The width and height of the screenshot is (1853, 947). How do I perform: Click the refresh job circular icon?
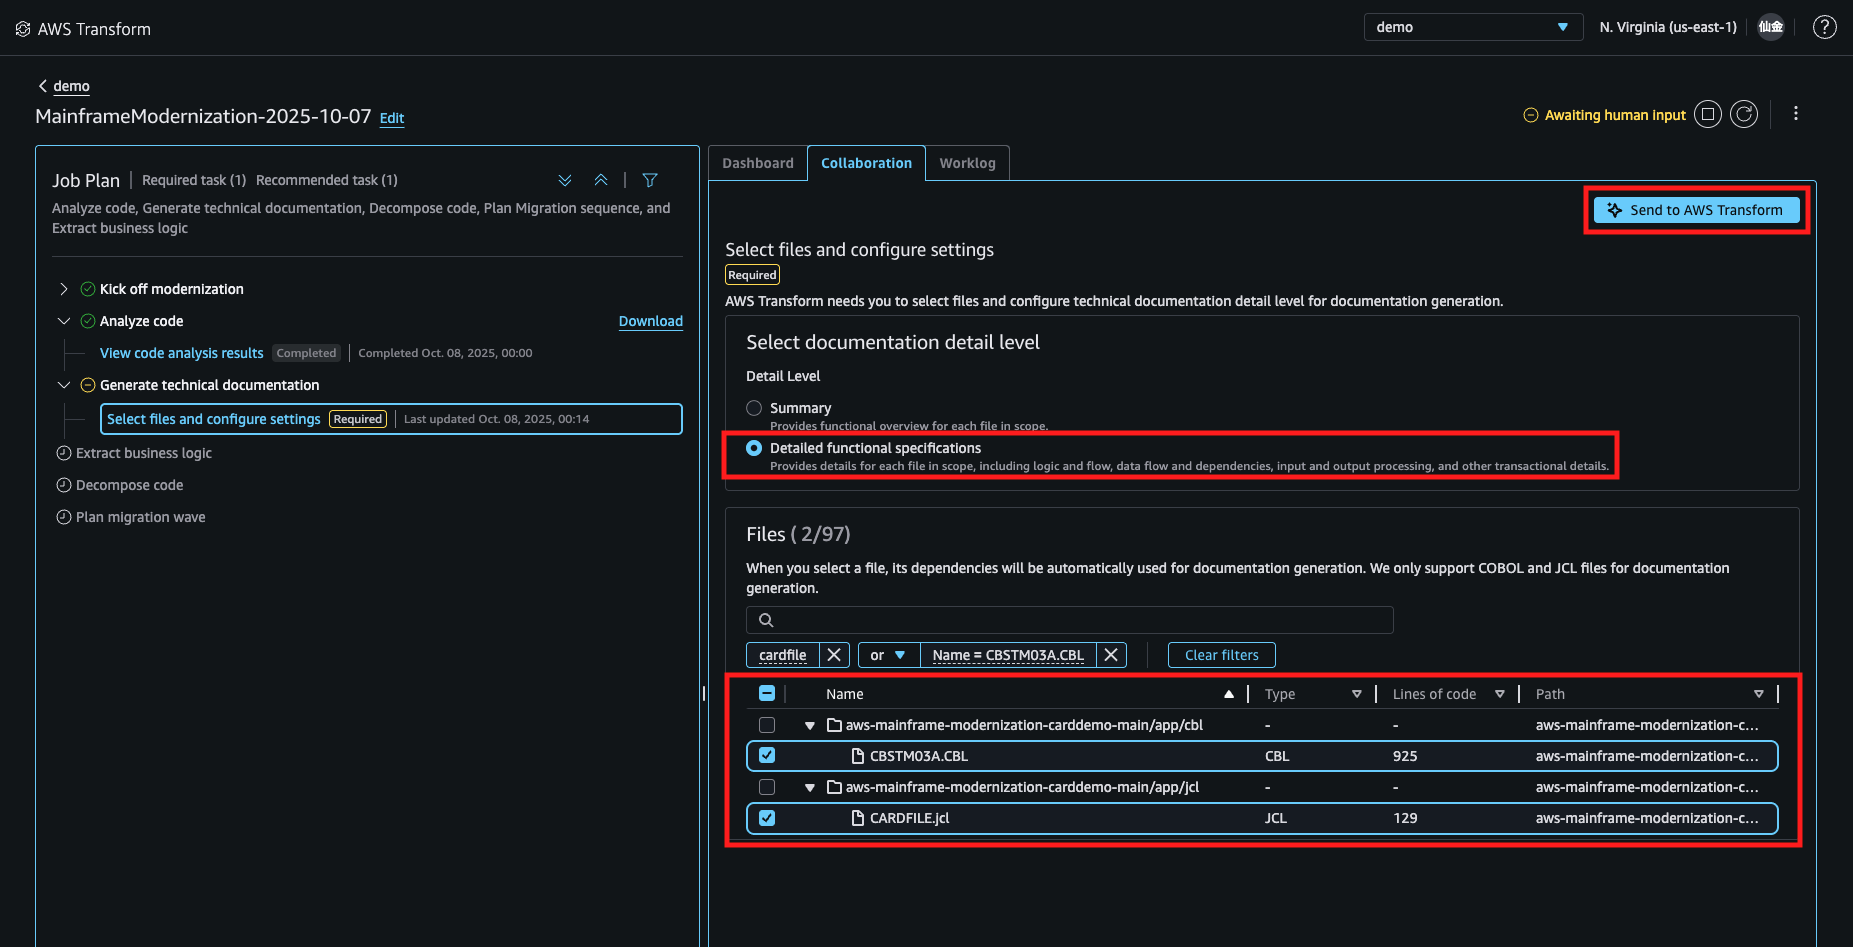click(x=1744, y=115)
